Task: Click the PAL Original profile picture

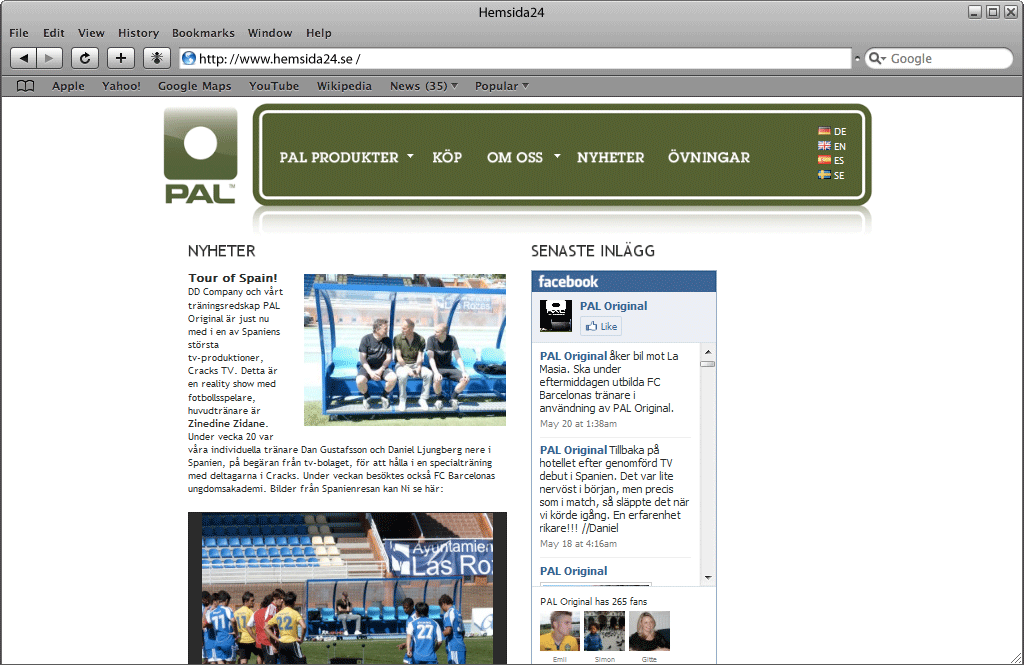Action: tap(556, 316)
